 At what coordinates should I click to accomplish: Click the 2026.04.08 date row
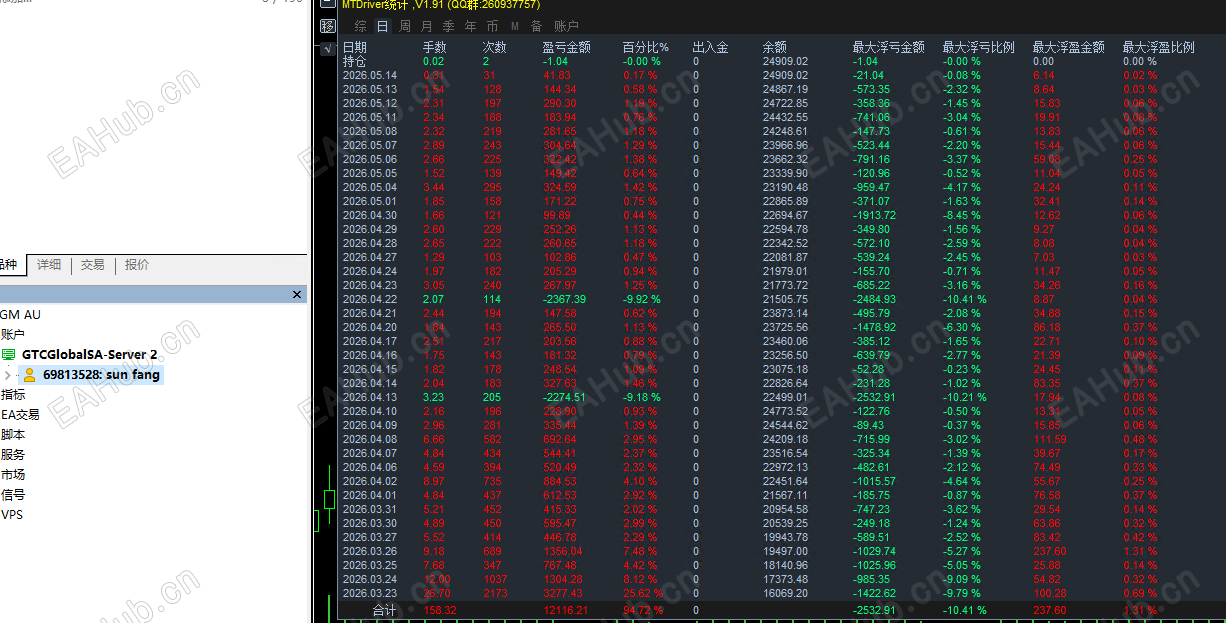[x=370, y=439]
